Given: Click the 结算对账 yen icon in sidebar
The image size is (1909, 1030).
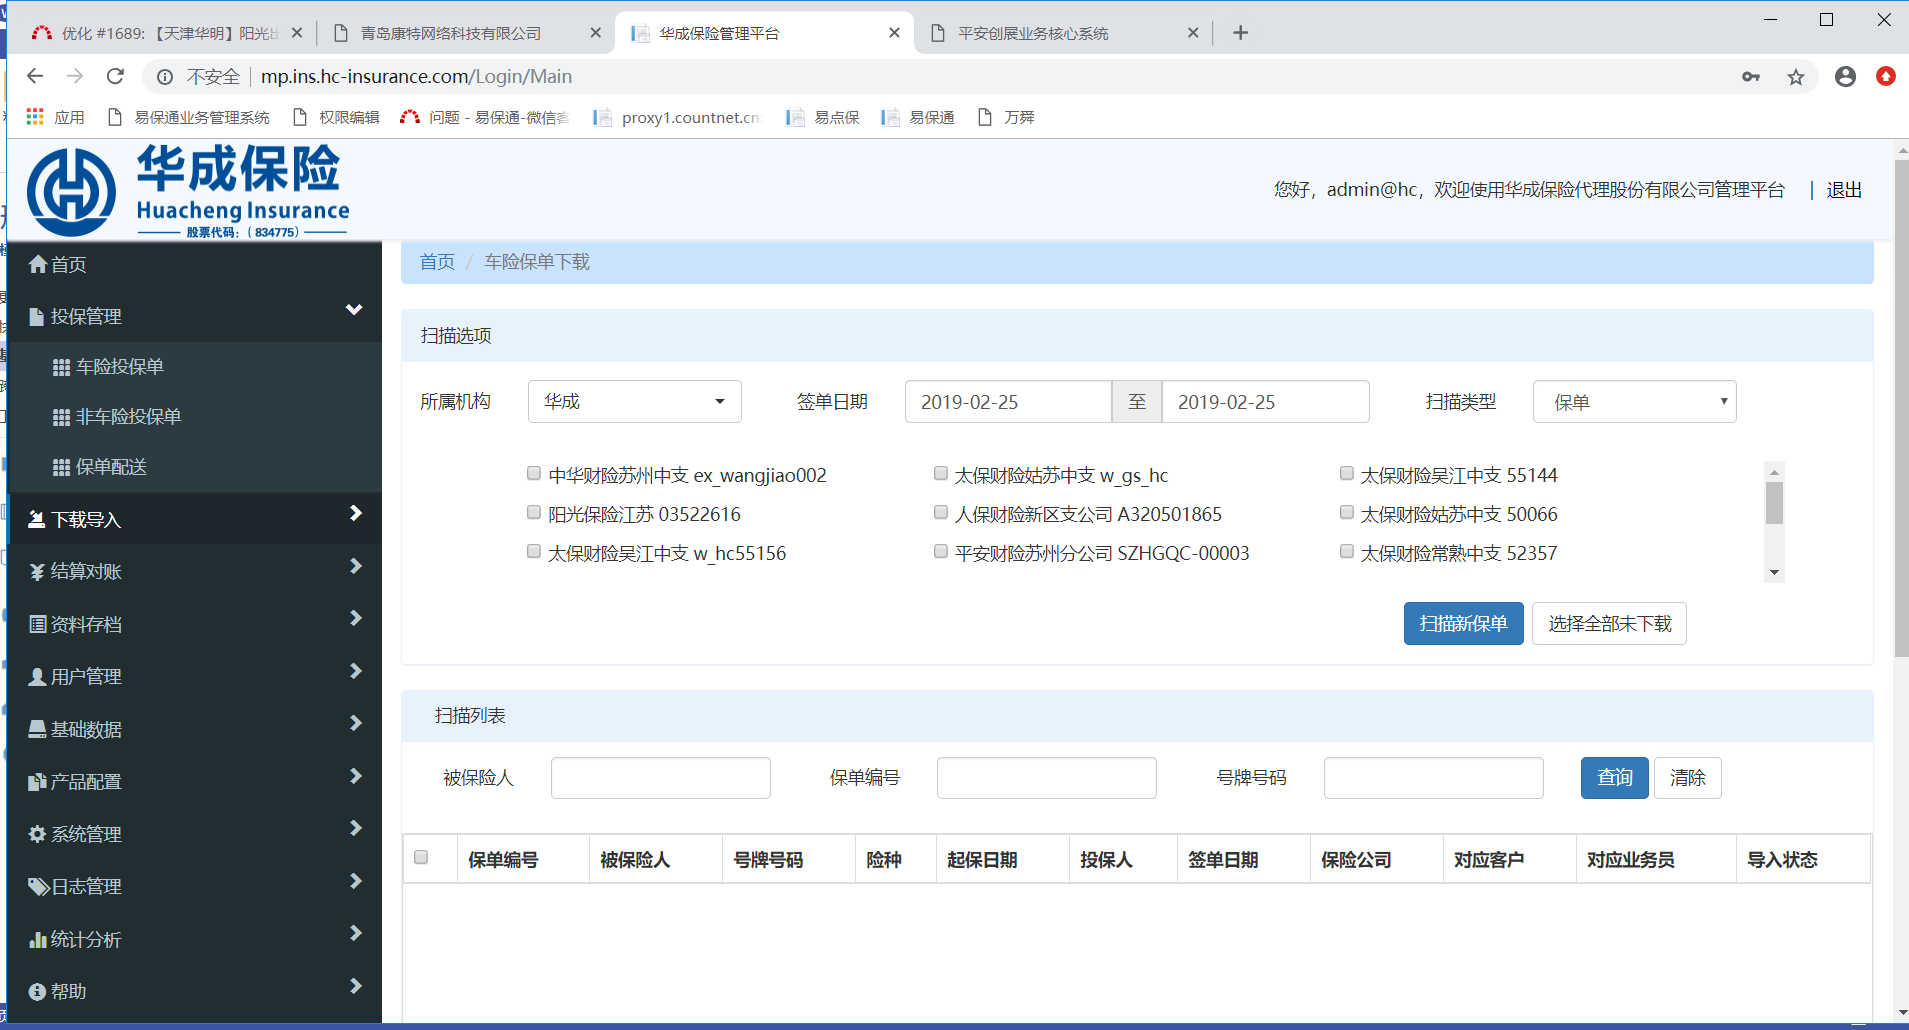Looking at the screenshot, I should click(37, 572).
